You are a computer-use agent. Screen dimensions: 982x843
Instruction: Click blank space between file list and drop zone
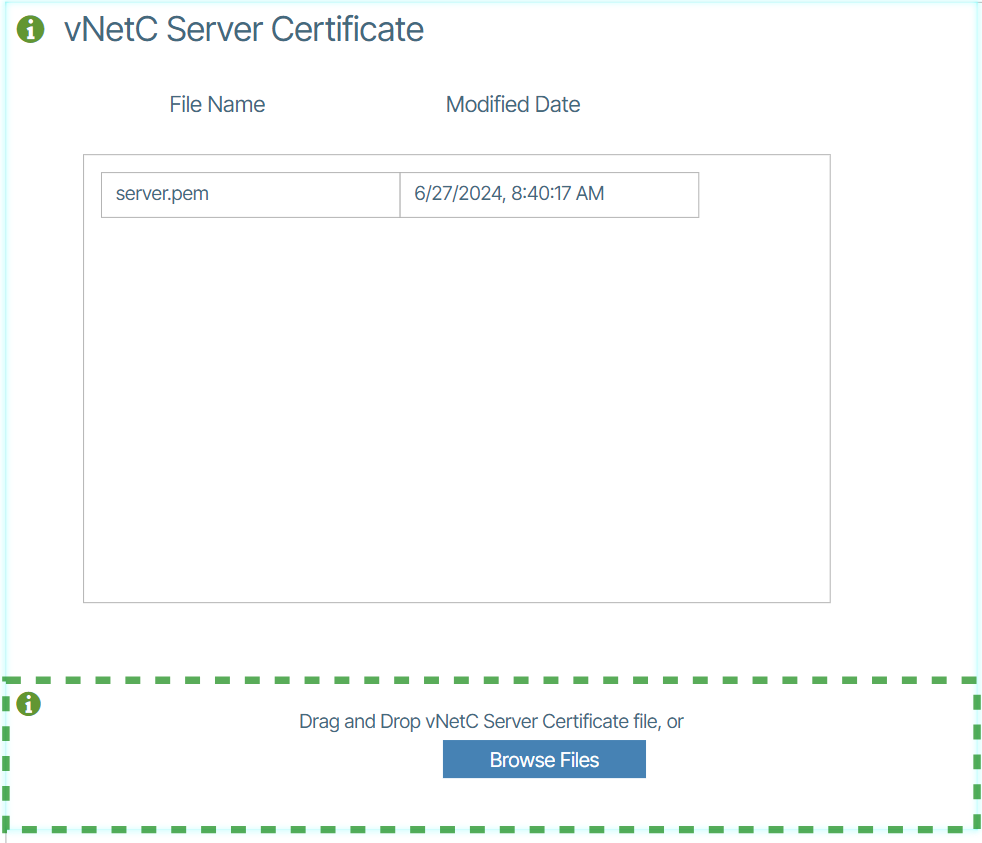(456, 640)
